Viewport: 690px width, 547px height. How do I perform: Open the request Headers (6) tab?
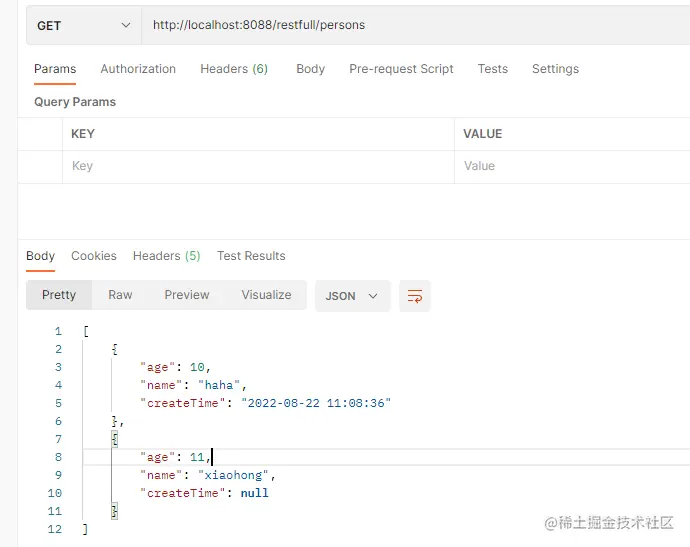234,69
